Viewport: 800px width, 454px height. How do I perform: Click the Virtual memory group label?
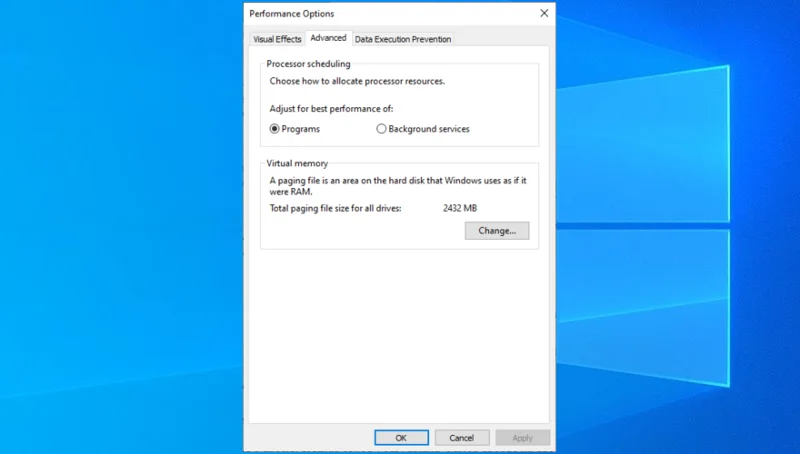[297, 163]
